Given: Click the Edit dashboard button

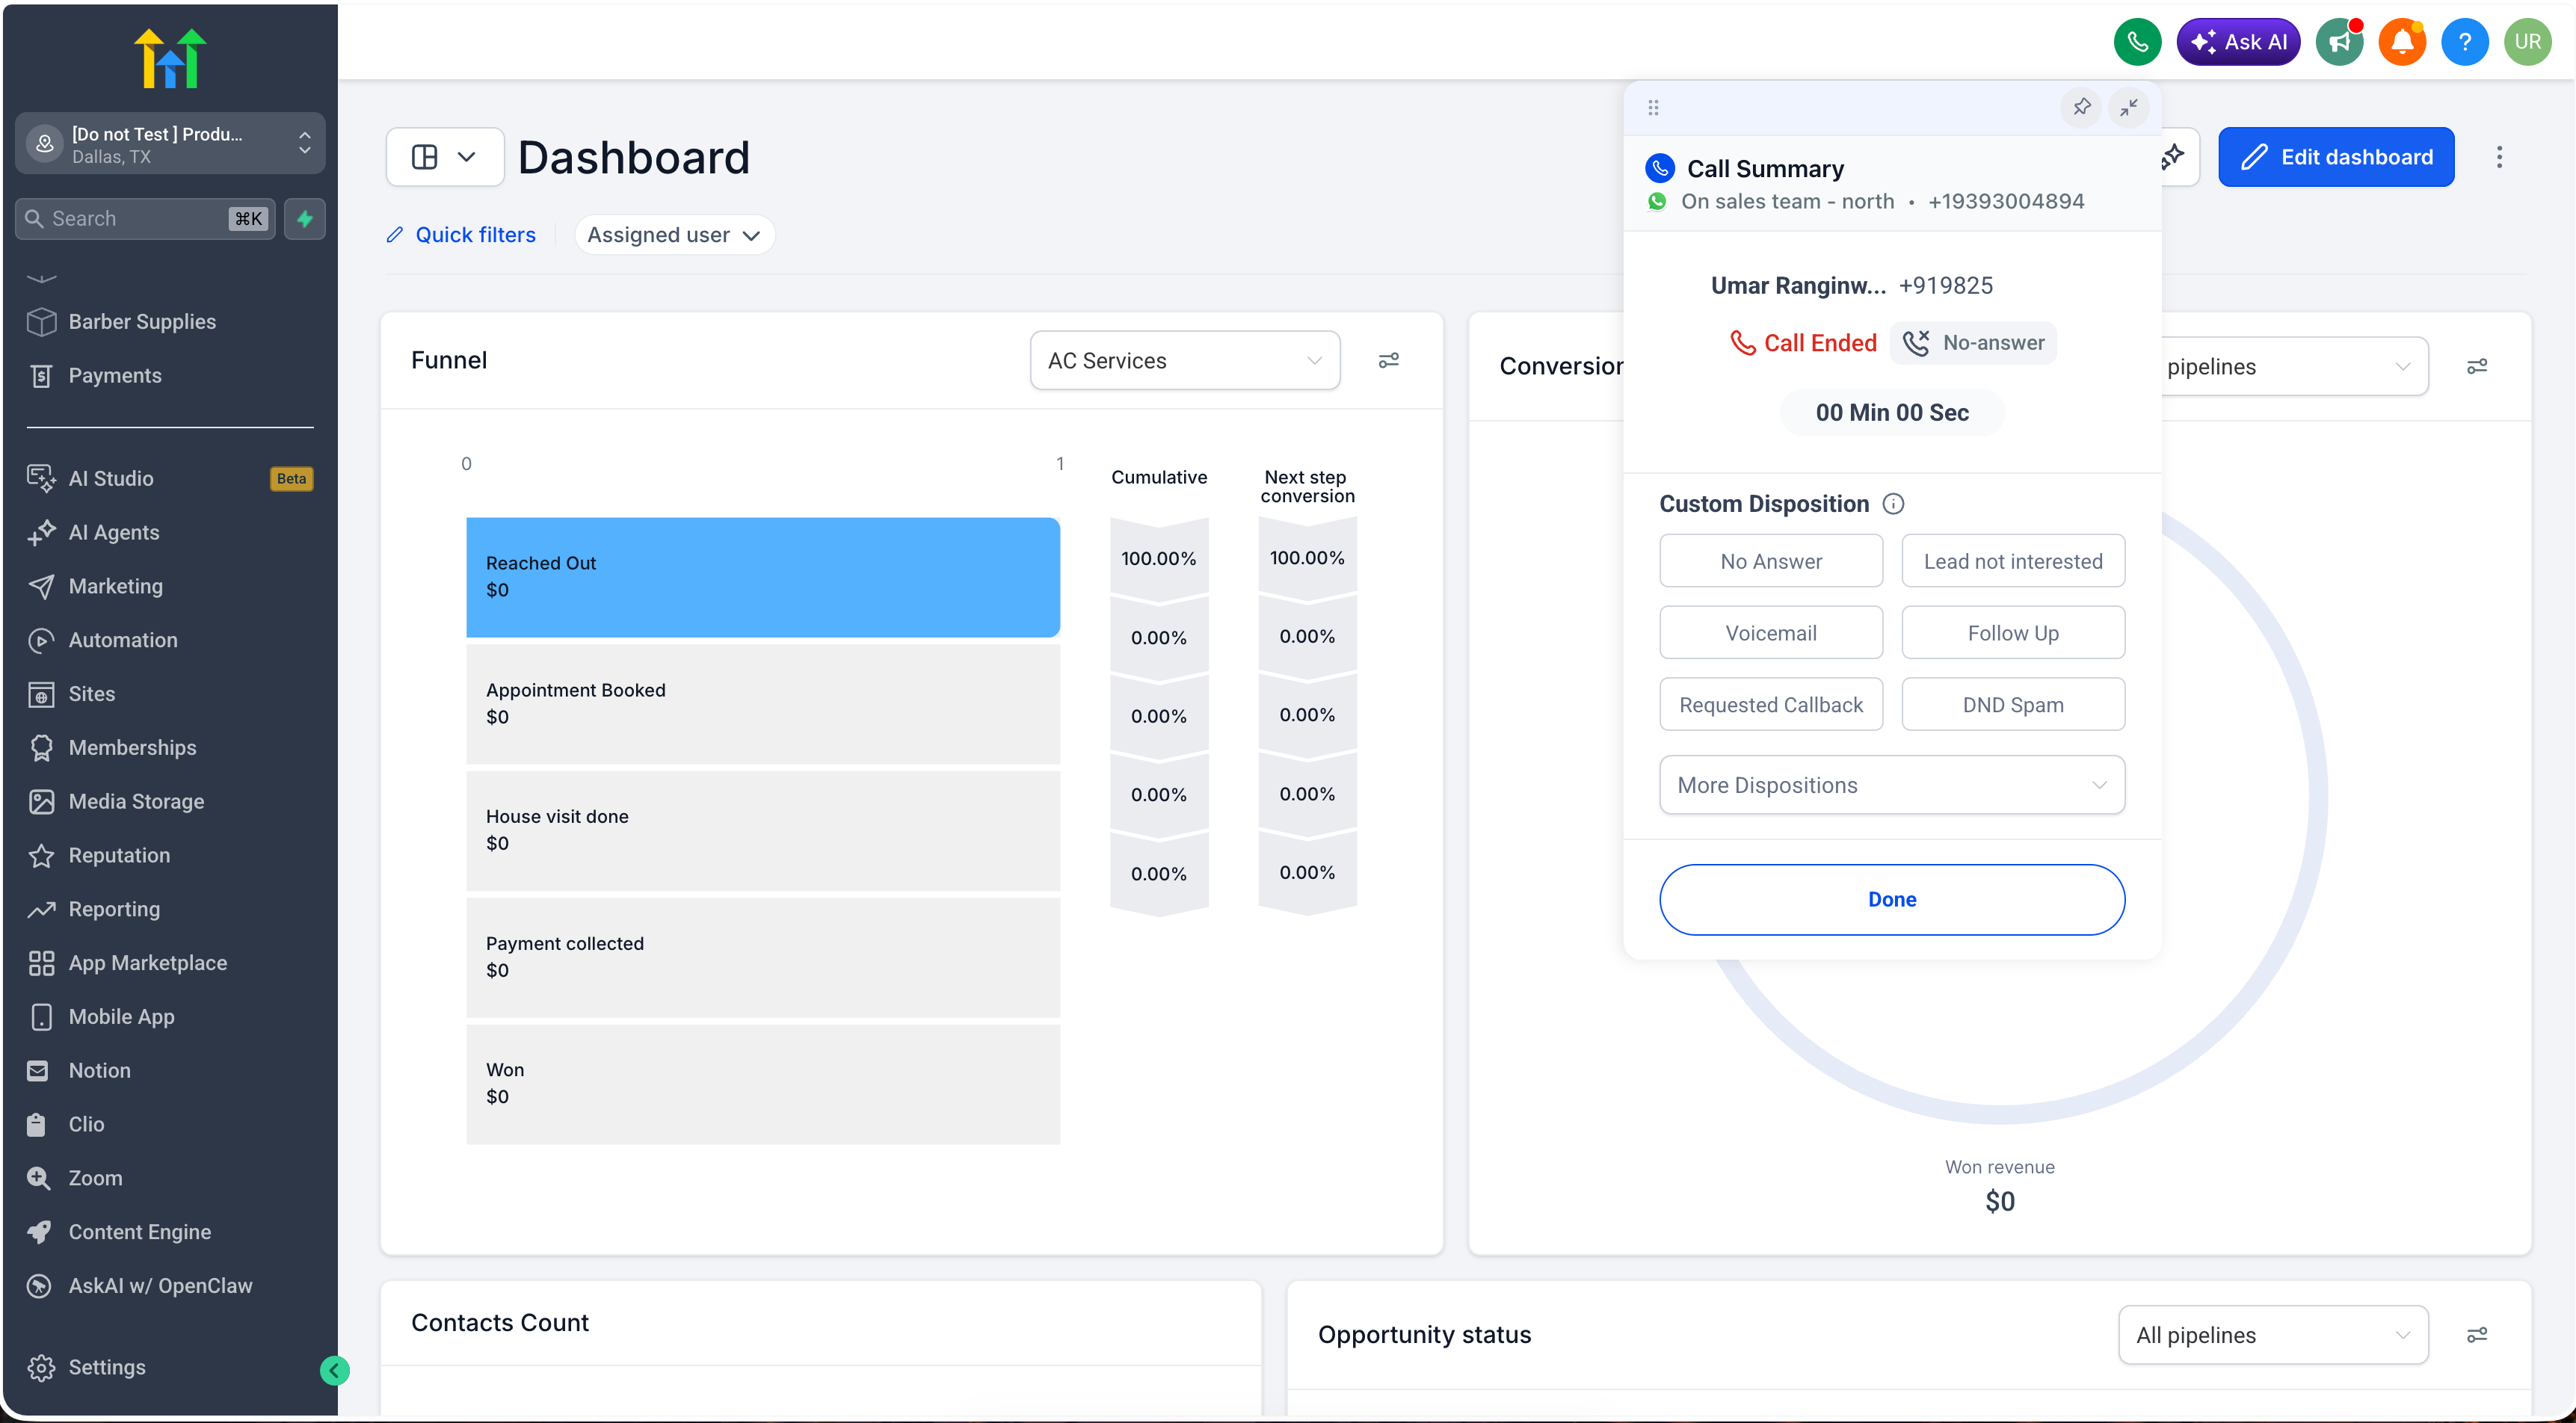Looking at the screenshot, I should [x=2336, y=157].
